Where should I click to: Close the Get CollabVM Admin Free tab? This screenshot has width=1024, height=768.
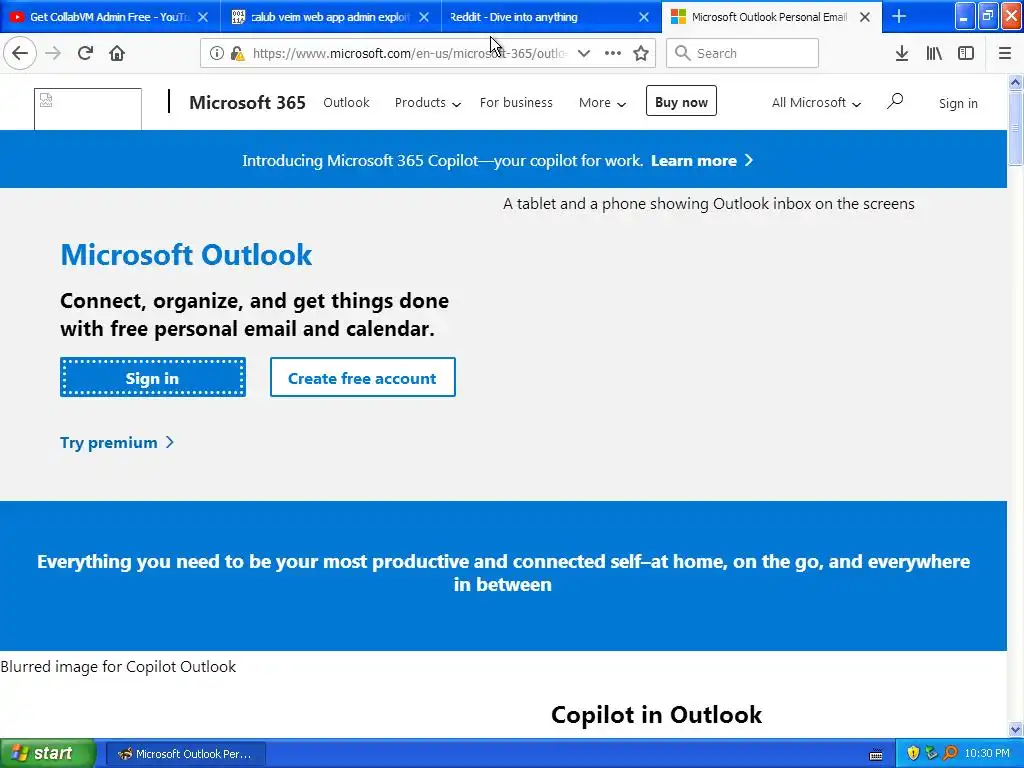(203, 17)
